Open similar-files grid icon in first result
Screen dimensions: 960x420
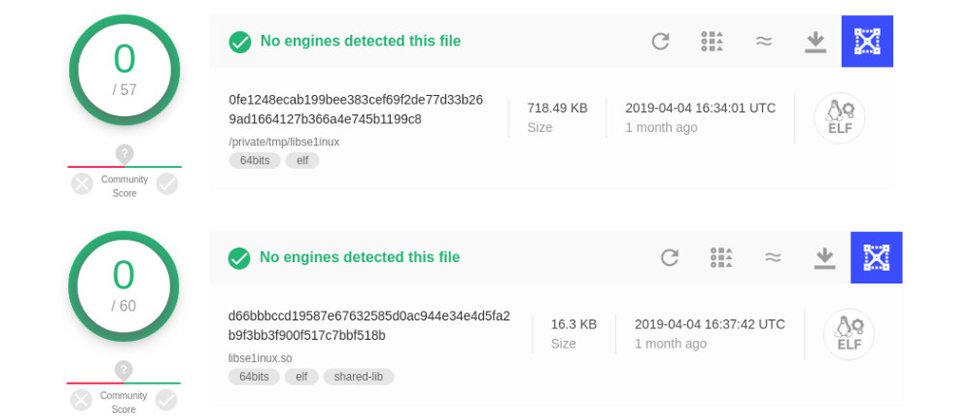tap(712, 41)
